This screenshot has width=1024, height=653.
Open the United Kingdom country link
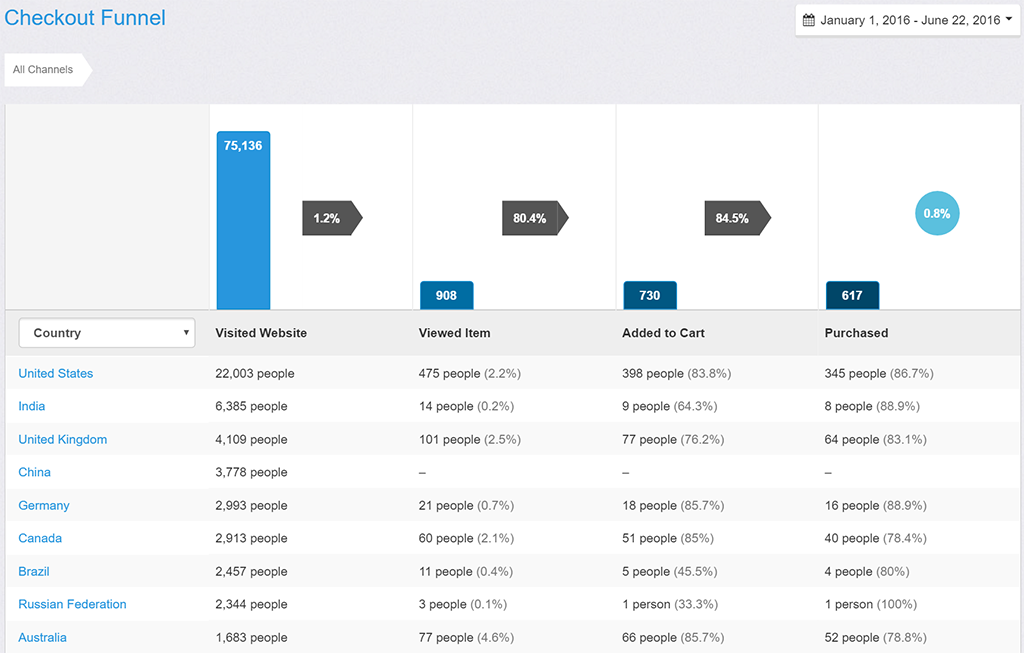63,439
